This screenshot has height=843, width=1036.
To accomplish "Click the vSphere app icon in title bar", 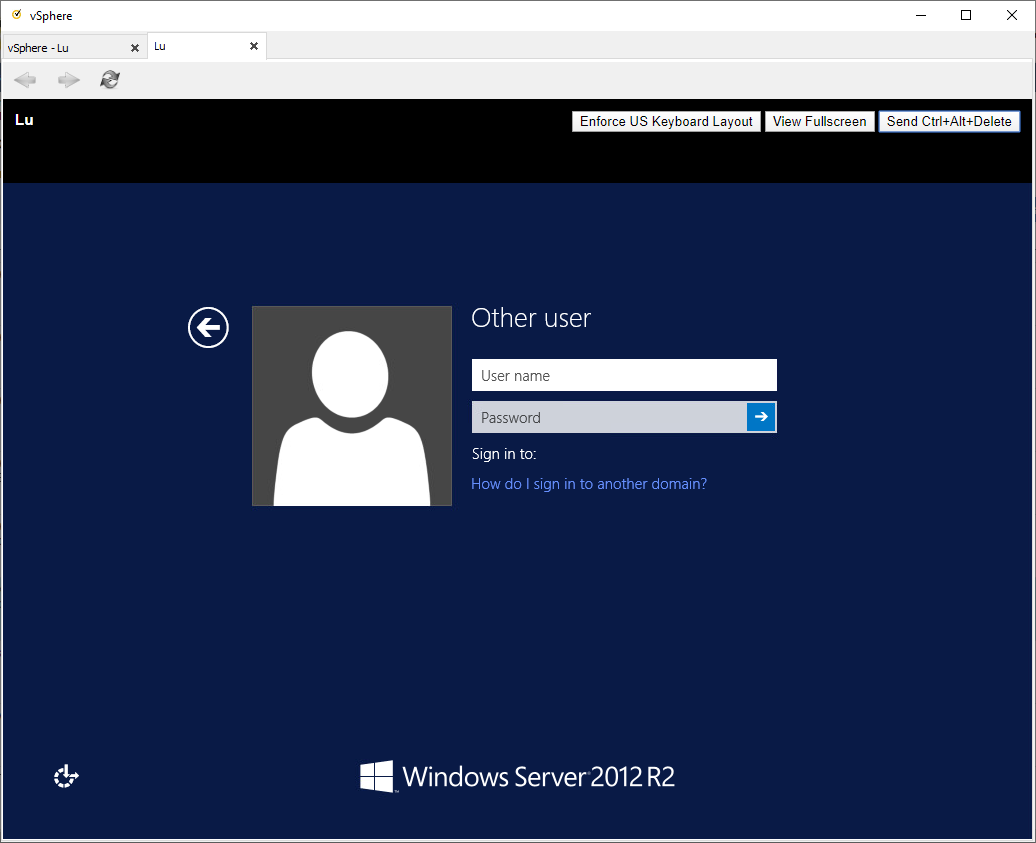I will (16, 15).
